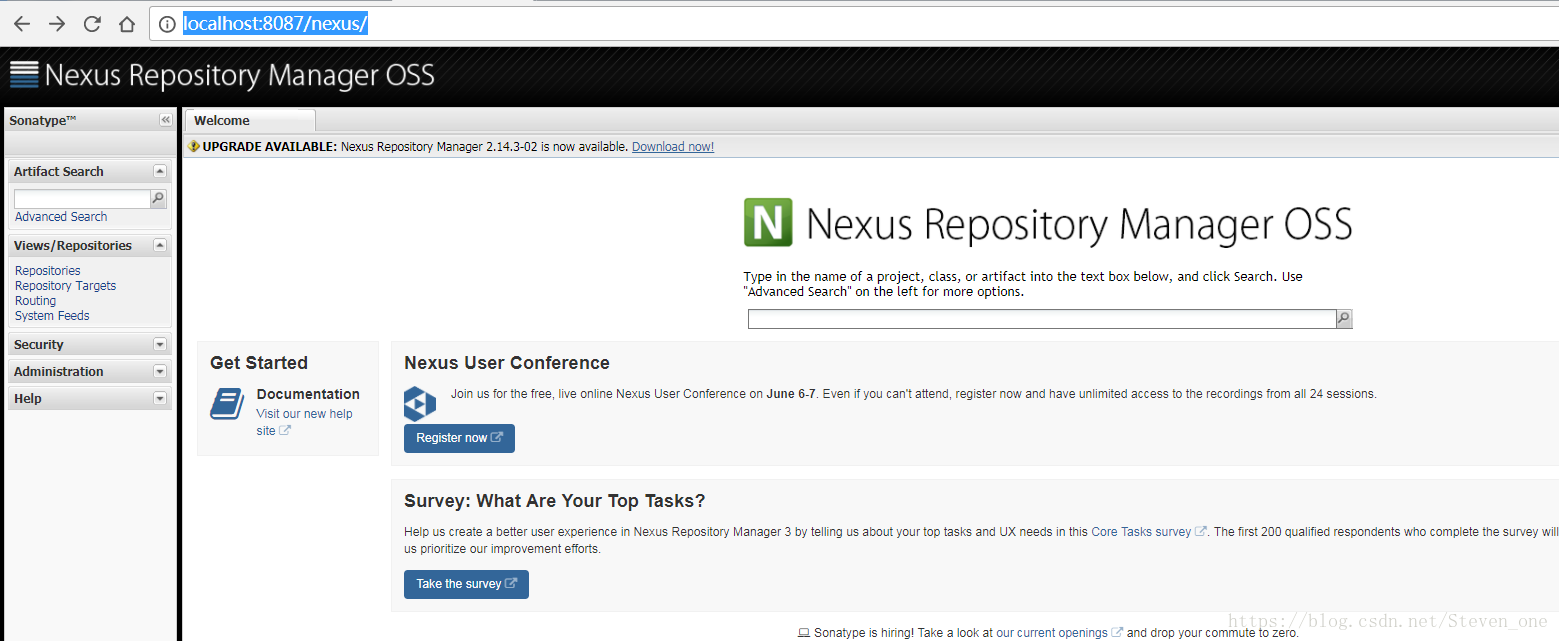Collapse the Artifact Search panel

point(160,171)
